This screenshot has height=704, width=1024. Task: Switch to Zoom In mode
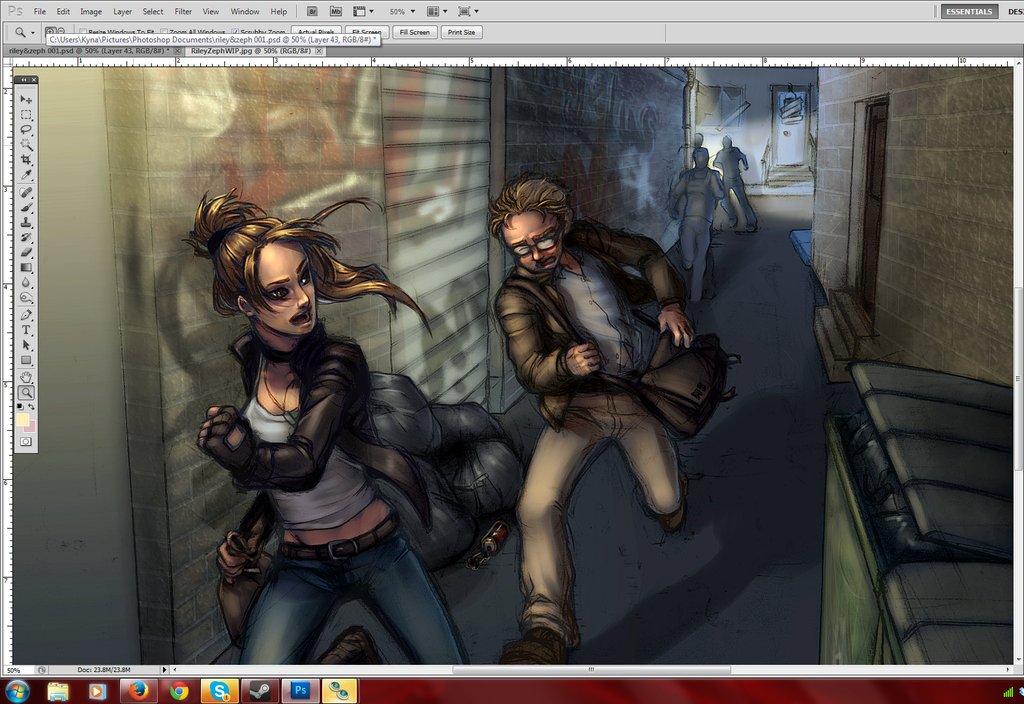50,31
